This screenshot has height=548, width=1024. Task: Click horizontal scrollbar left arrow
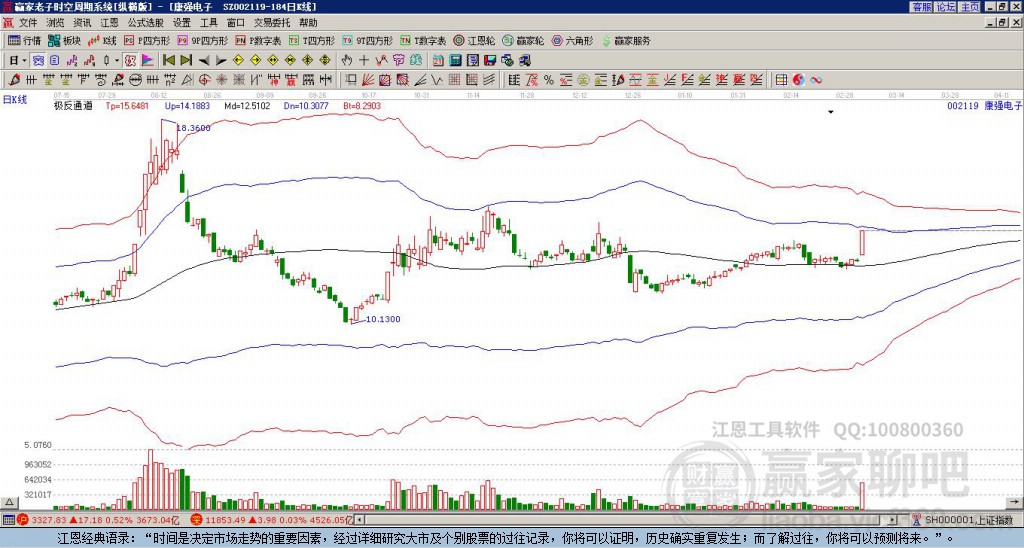359,521
